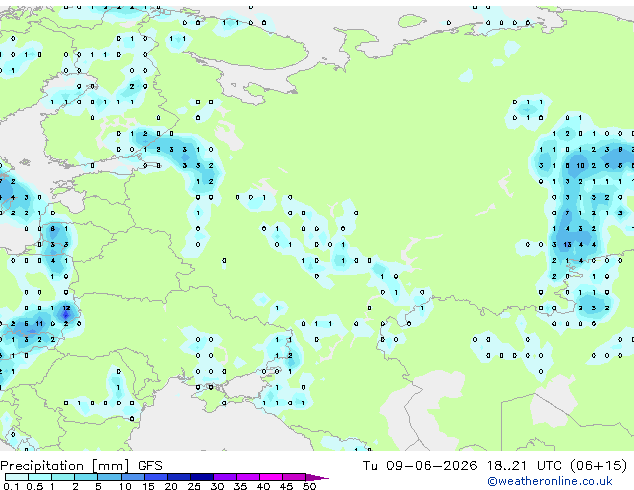Click the '(06+15)' forecast run text
This screenshot has height=490, width=634.
point(598,466)
